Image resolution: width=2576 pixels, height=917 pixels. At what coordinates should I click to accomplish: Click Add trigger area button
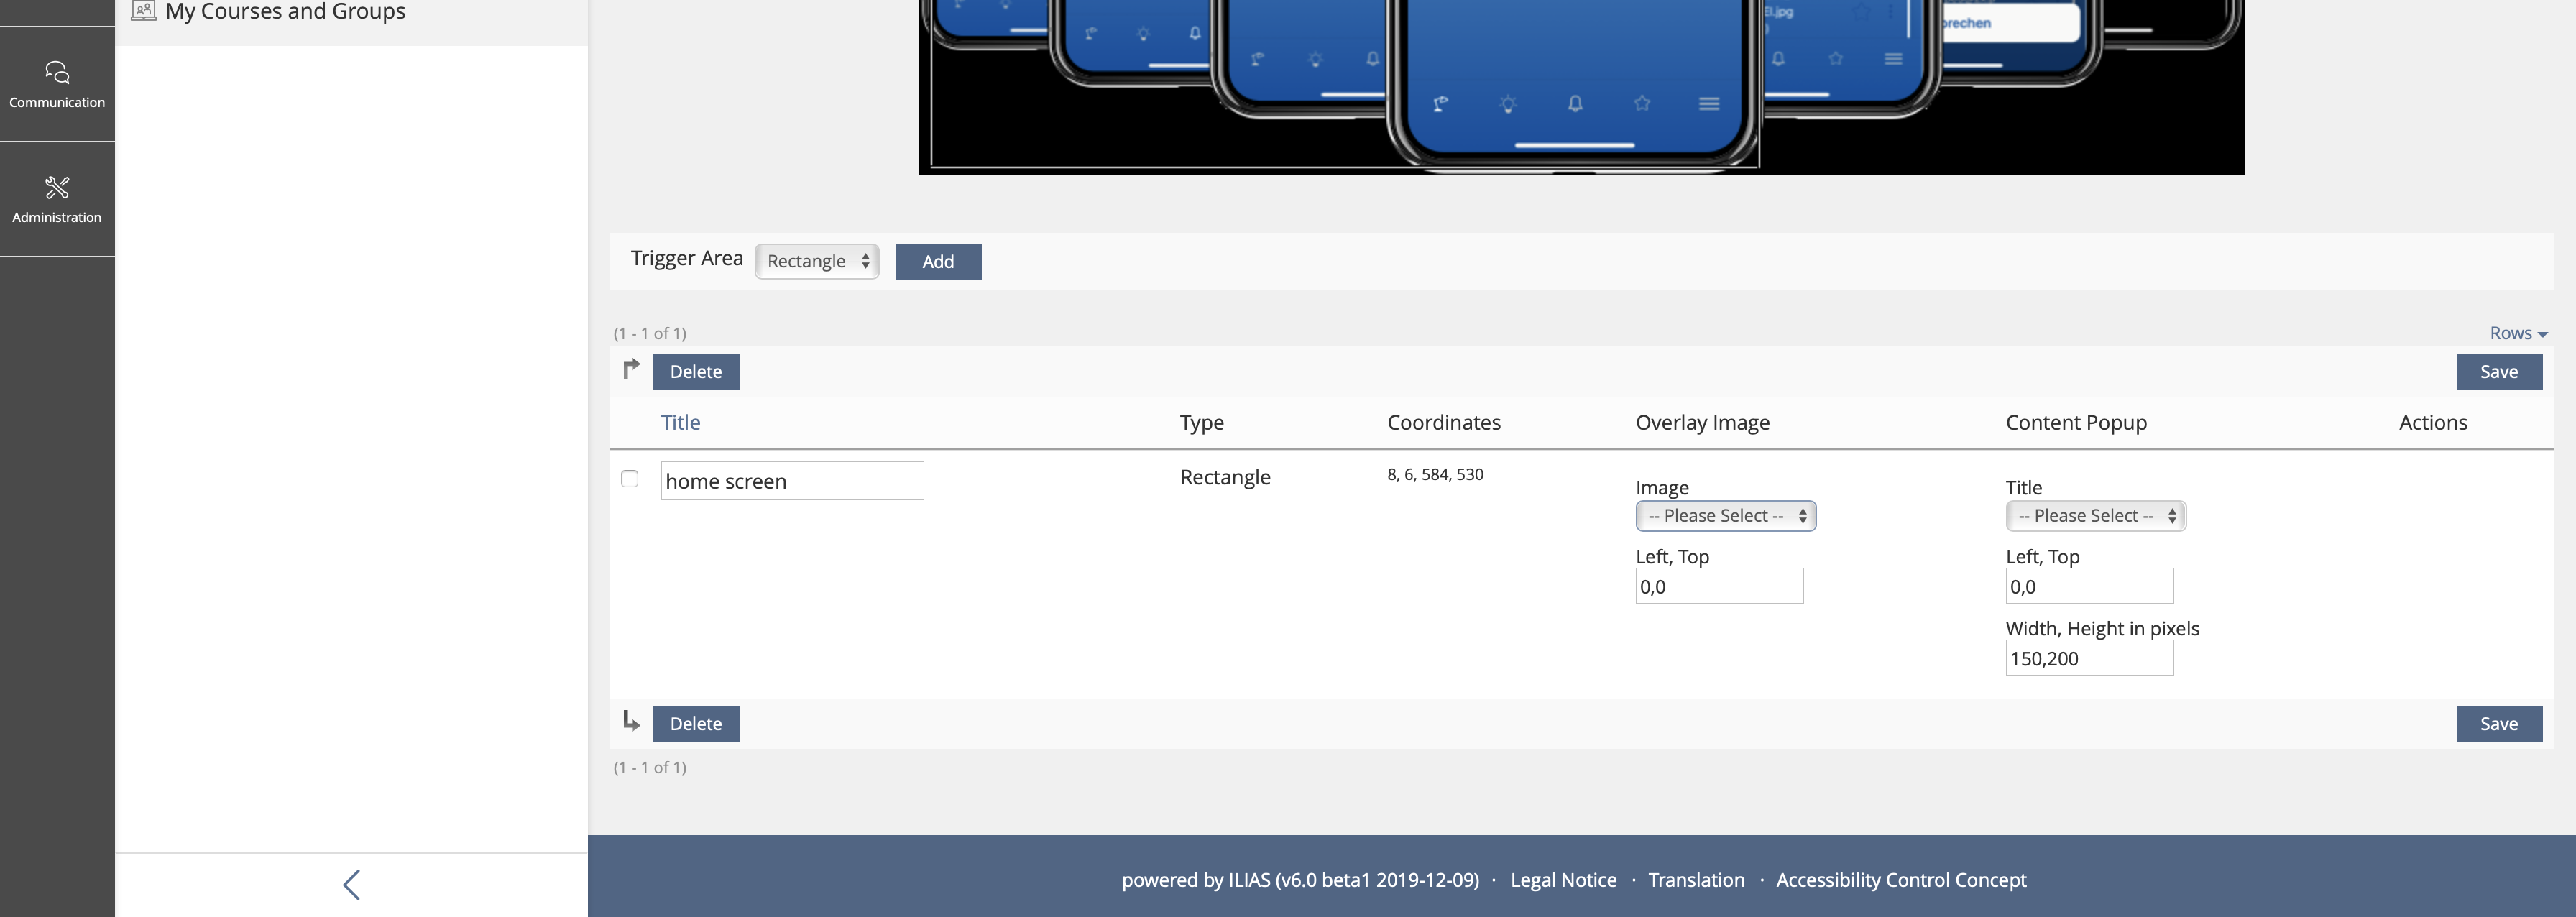pos(937,261)
